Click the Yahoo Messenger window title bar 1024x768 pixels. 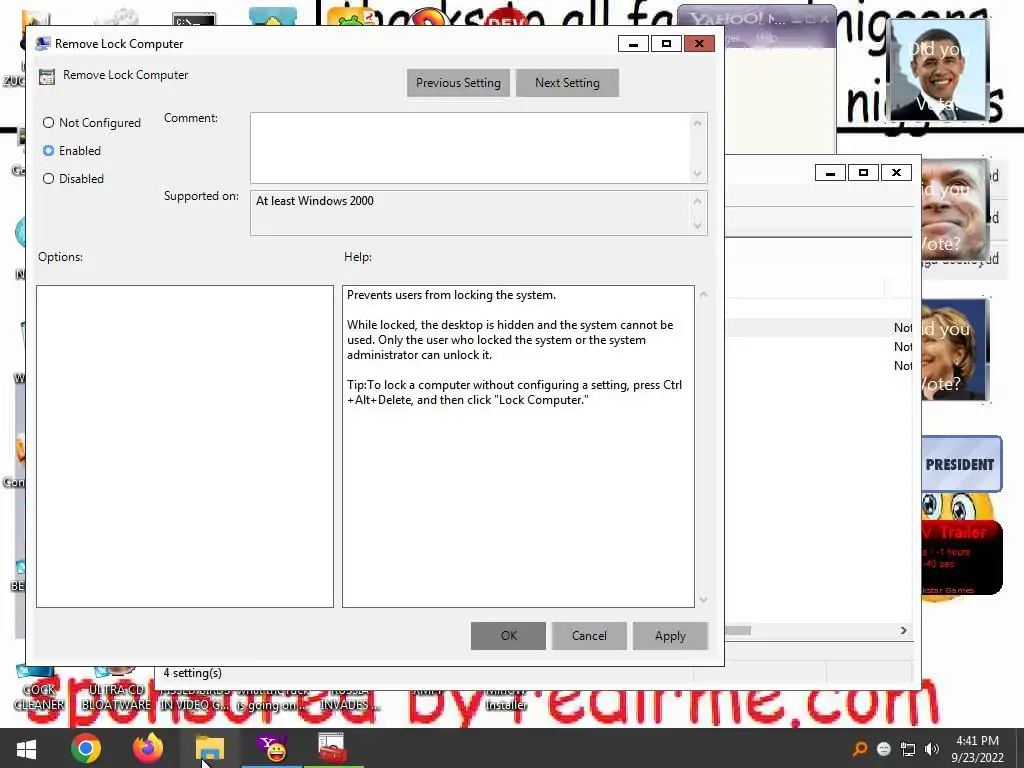point(758,18)
